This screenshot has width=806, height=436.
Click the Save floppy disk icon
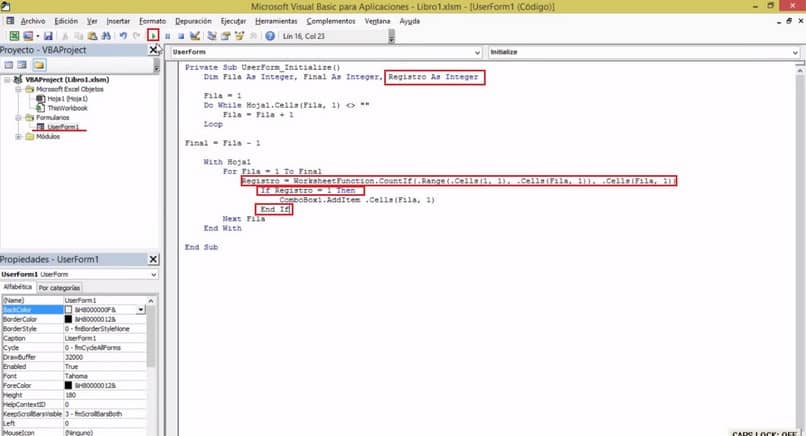[48, 36]
